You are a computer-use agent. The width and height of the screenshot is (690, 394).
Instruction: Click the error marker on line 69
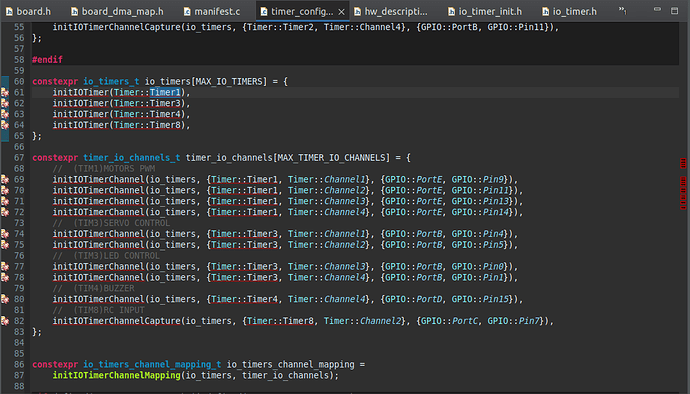click(5, 180)
